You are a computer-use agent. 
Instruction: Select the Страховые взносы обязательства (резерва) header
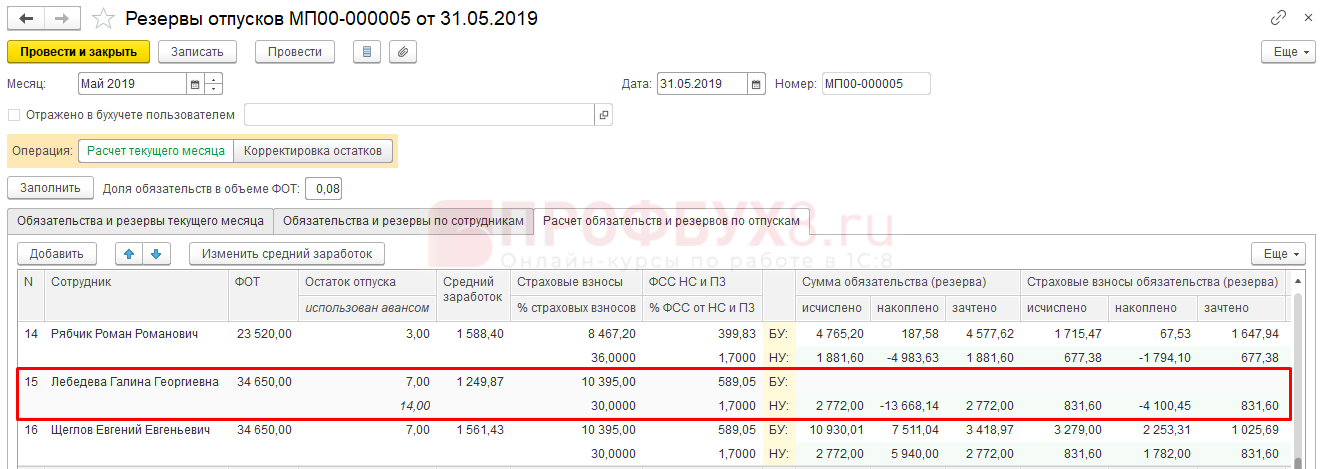[x=1155, y=282]
